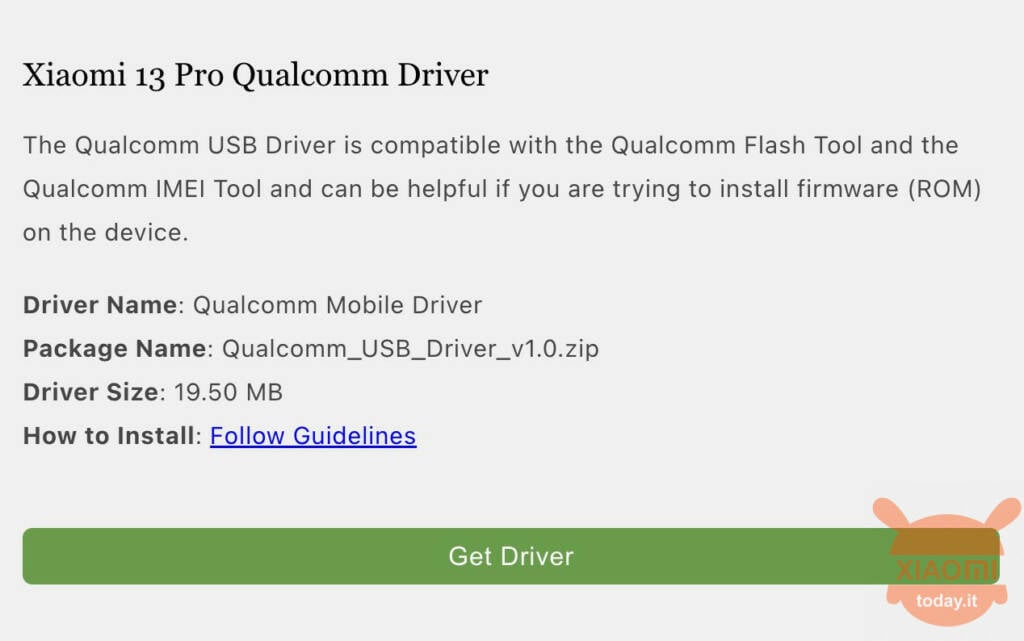The width and height of the screenshot is (1024, 641).
Task: Open the Follow Guidelines link
Action: pyautogui.click(x=313, y=436)
